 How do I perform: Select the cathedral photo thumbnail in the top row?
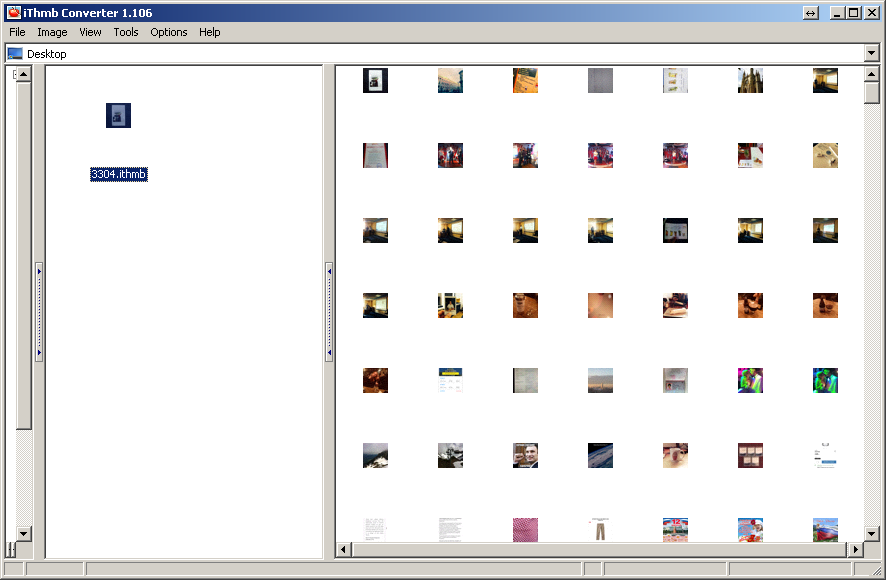click(750, 81)
